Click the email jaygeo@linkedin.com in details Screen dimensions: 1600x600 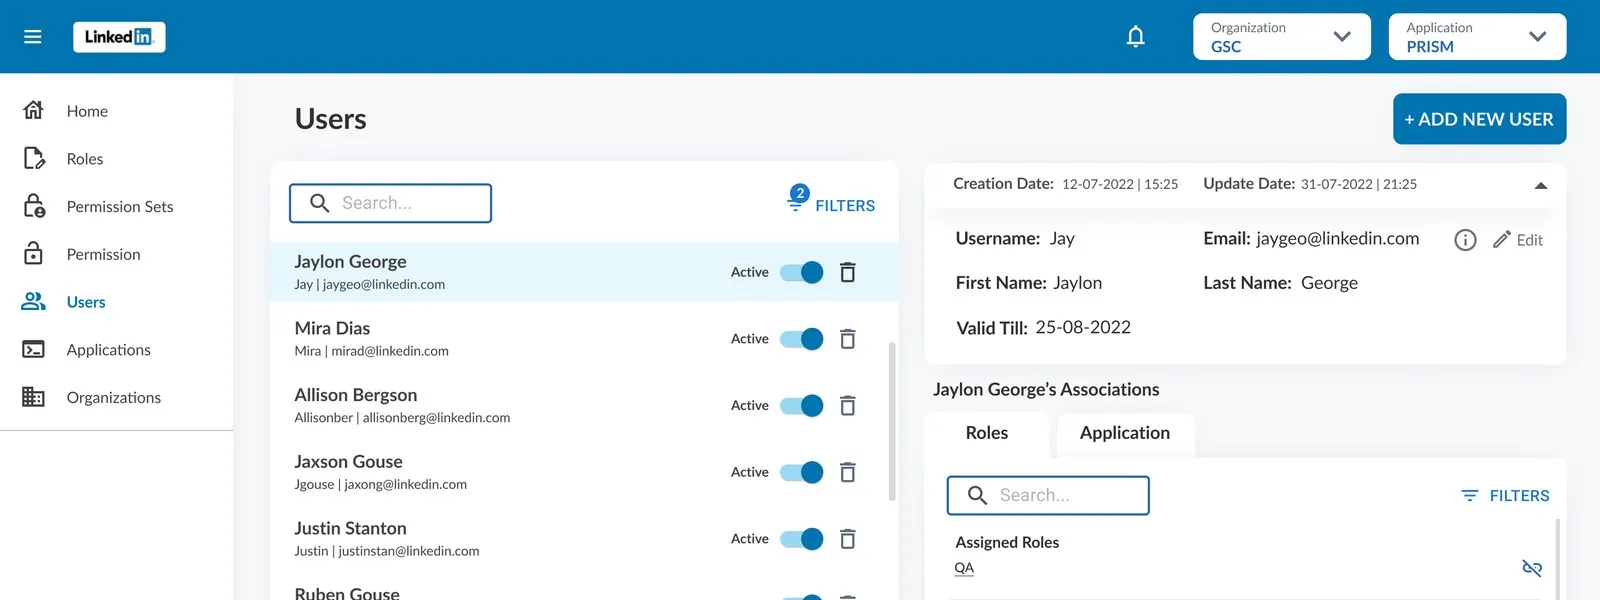point(1337,238)
